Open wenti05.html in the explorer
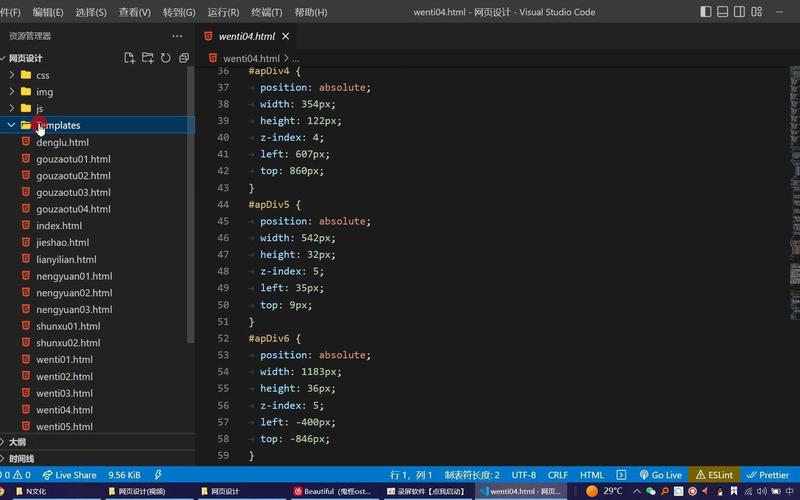 point(64,426)
